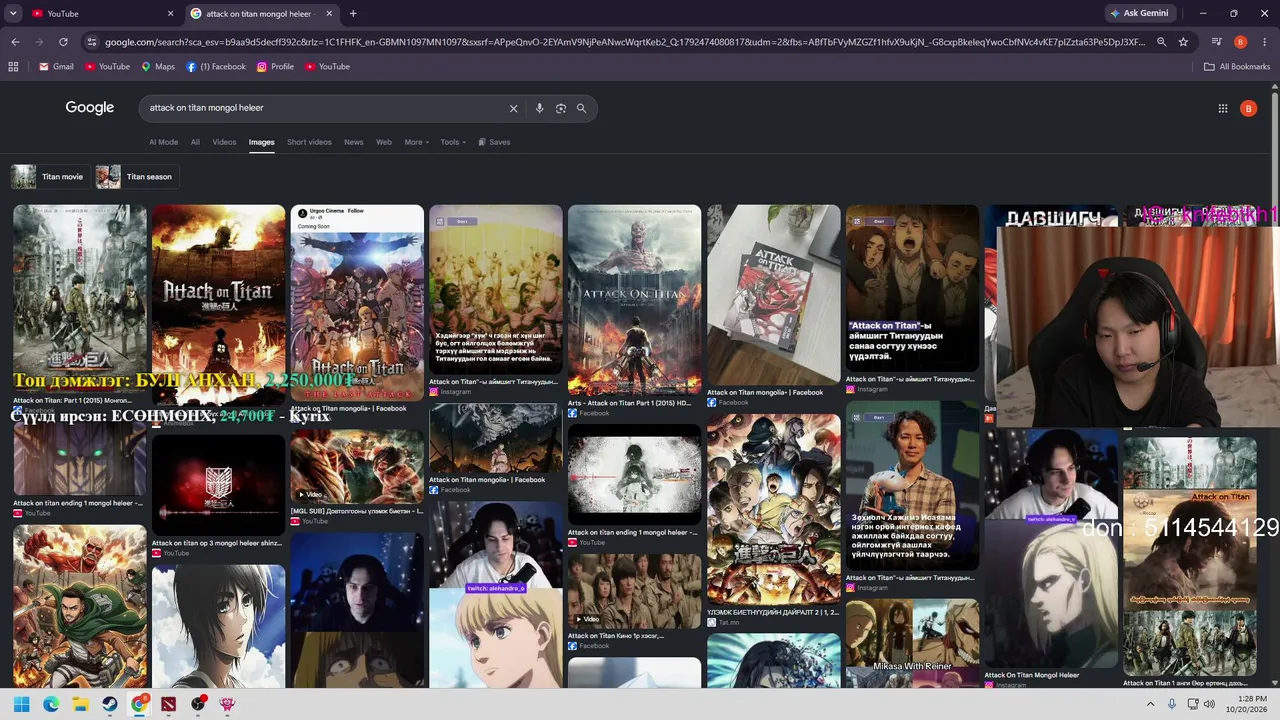Expand the More search filters dropdown
Viewport: 1280px width, 720px height.
tap(416, 142)
